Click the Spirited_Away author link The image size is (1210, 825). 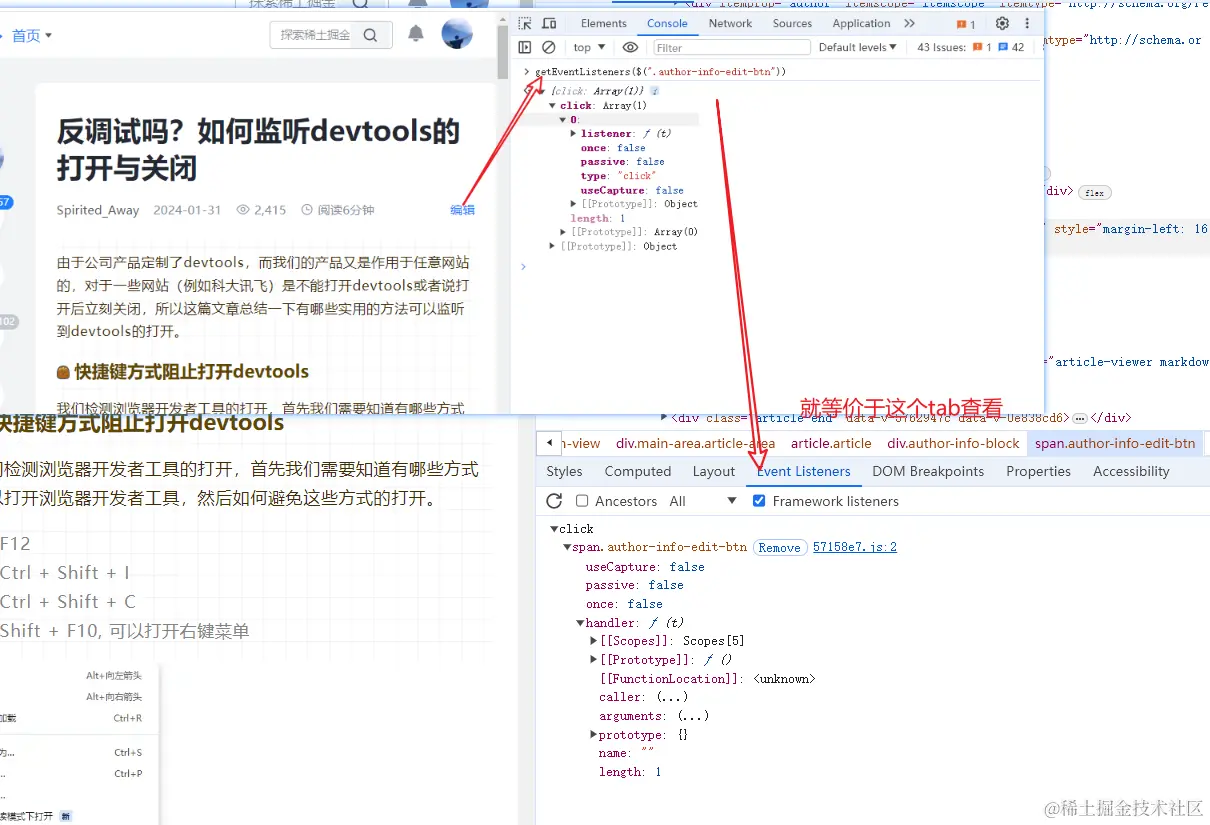pos(98,210)
